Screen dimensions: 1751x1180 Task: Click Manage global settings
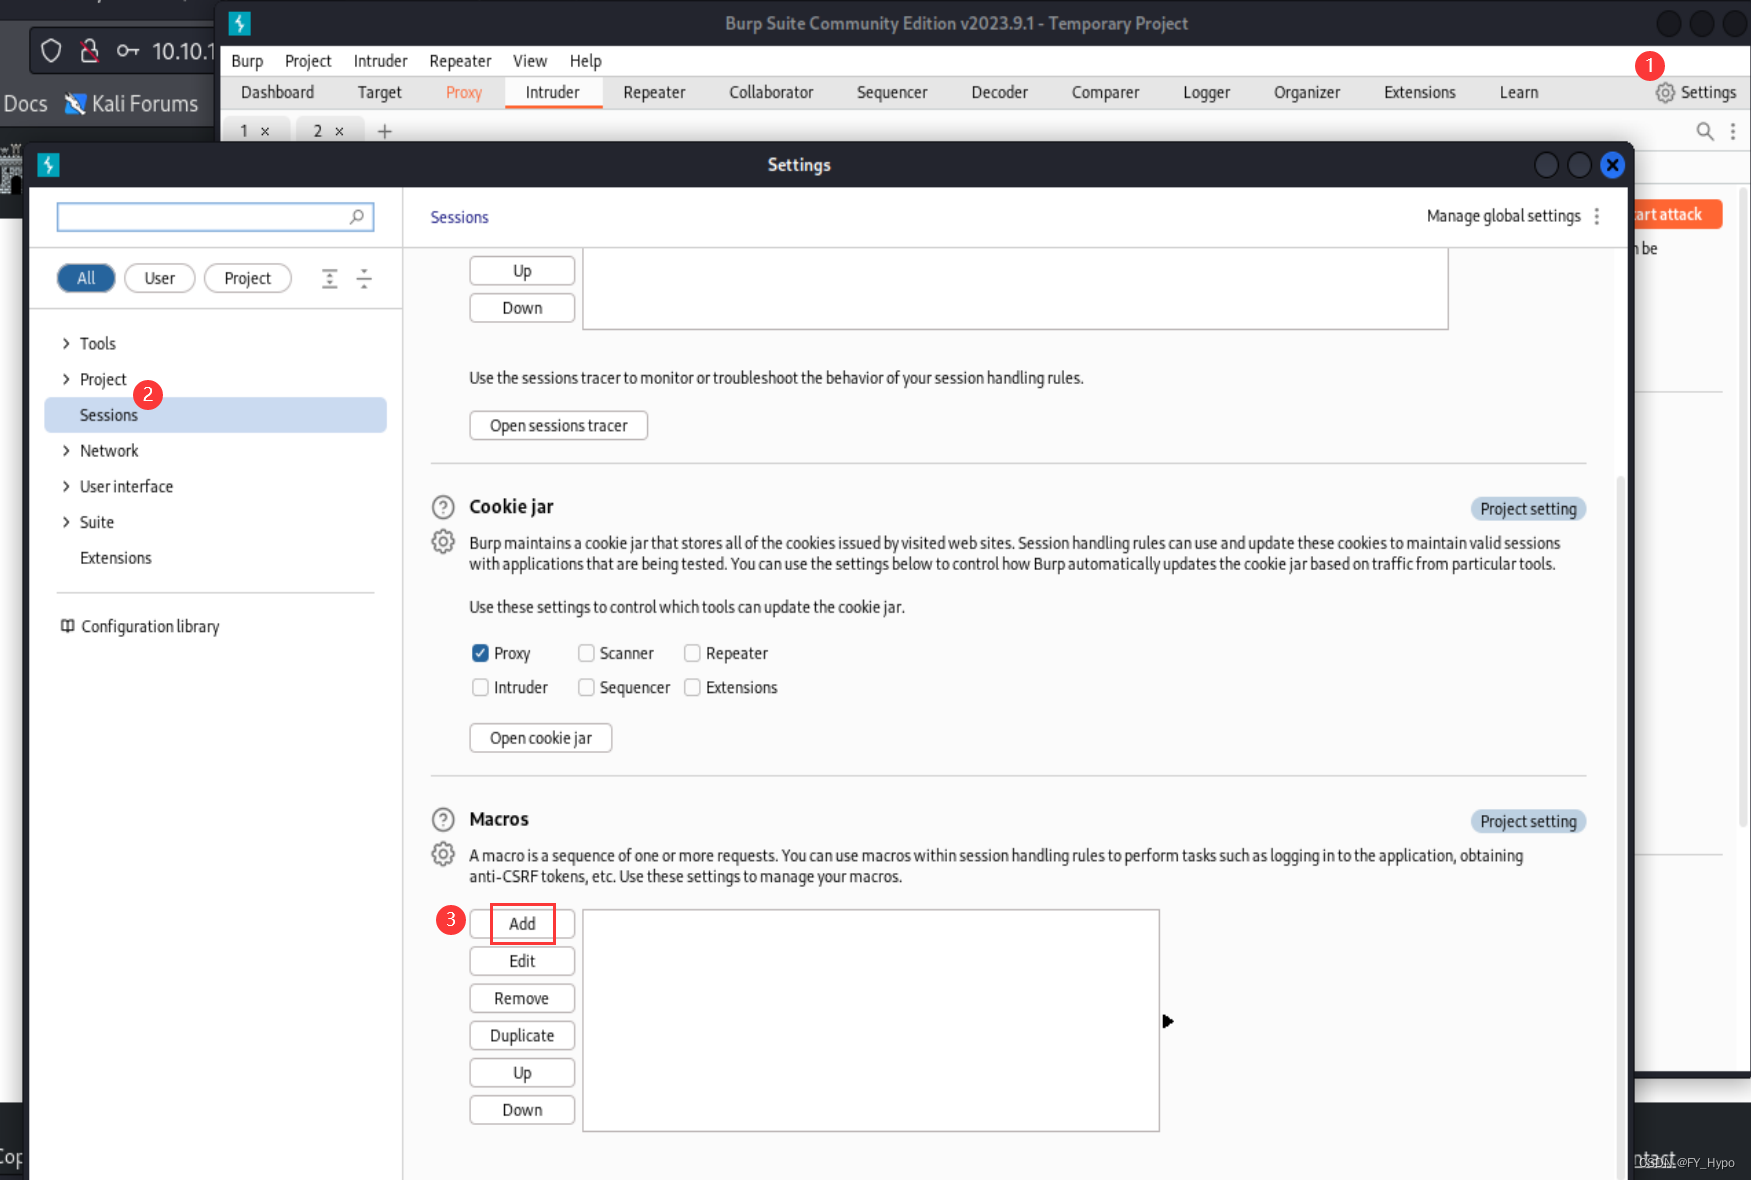[1503, 216]
